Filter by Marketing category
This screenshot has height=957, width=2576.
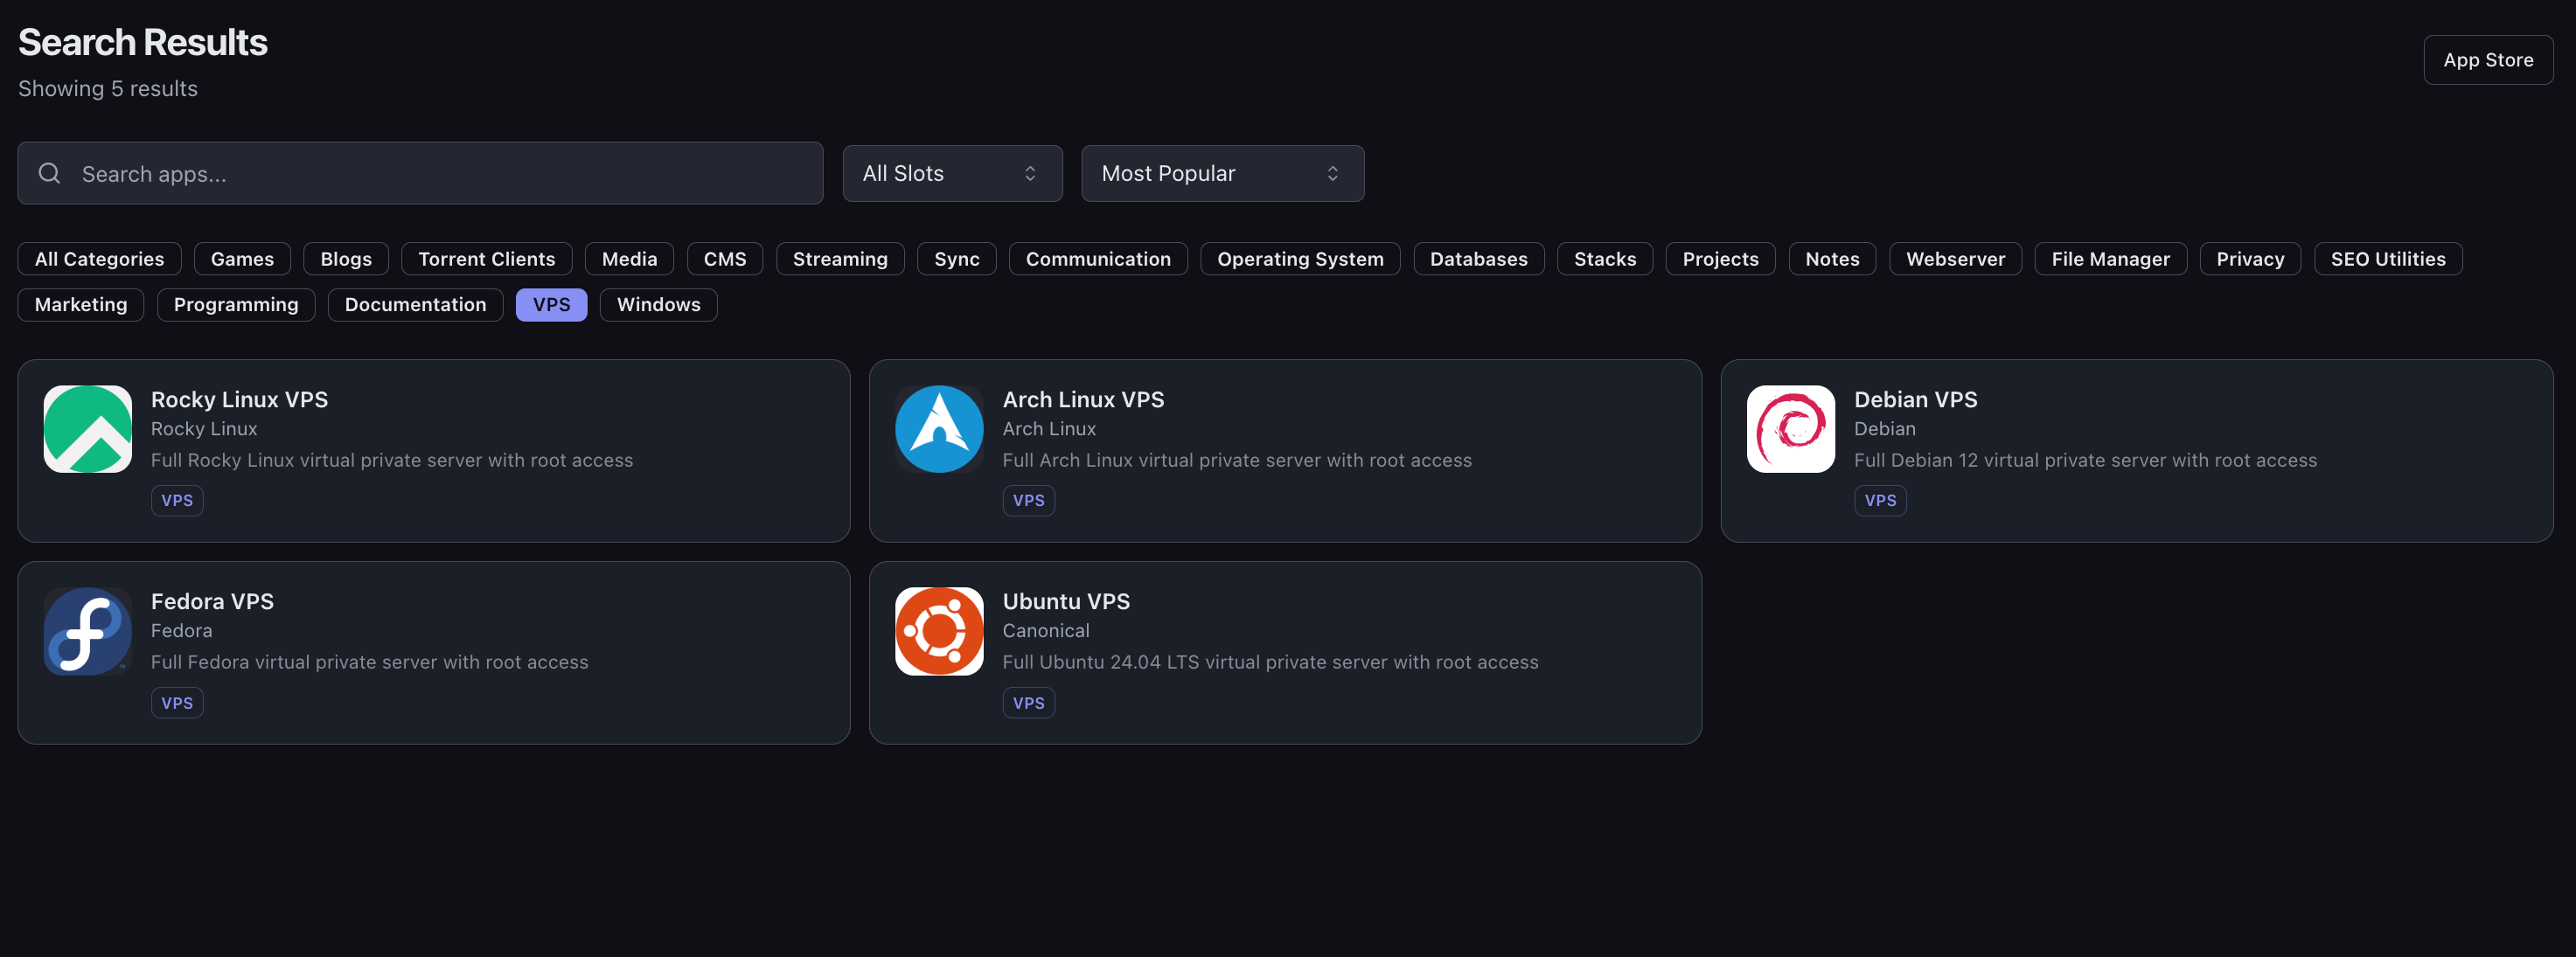(81, 305)
